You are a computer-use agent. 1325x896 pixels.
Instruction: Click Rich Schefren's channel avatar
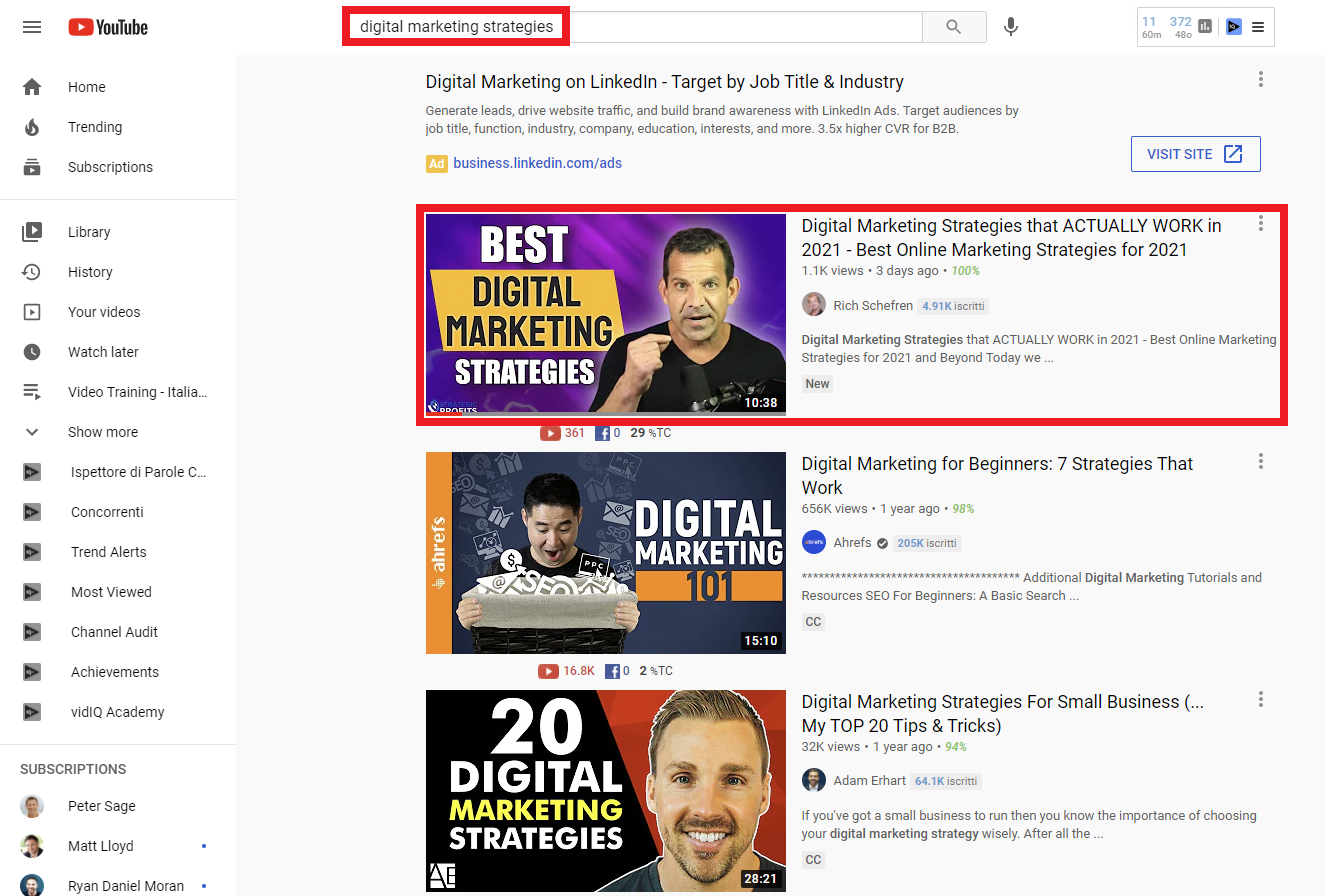point(814,305)
